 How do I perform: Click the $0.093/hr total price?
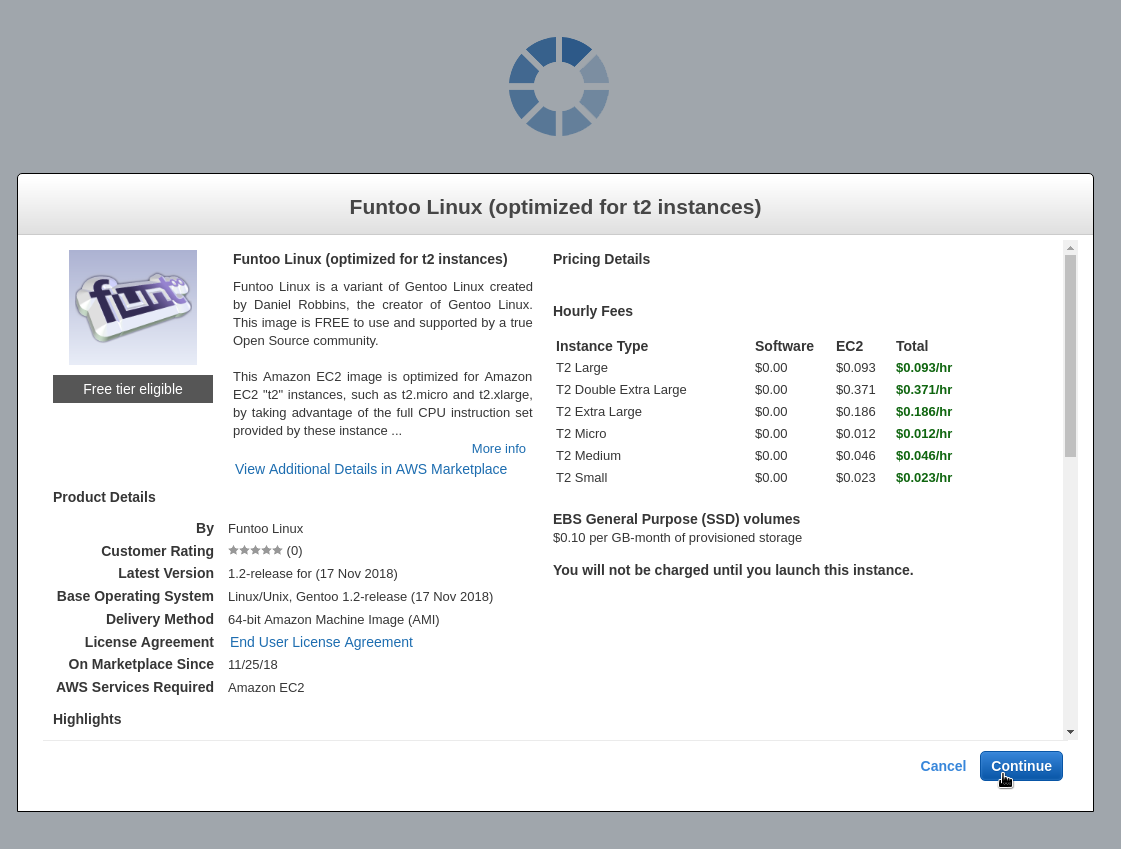pos(924,368)
